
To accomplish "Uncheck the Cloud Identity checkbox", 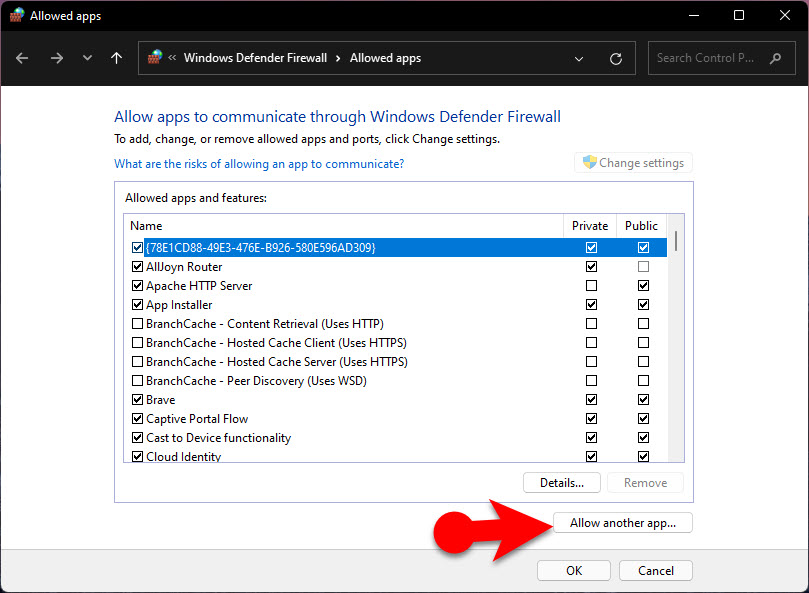I will [x=137, y=457].
